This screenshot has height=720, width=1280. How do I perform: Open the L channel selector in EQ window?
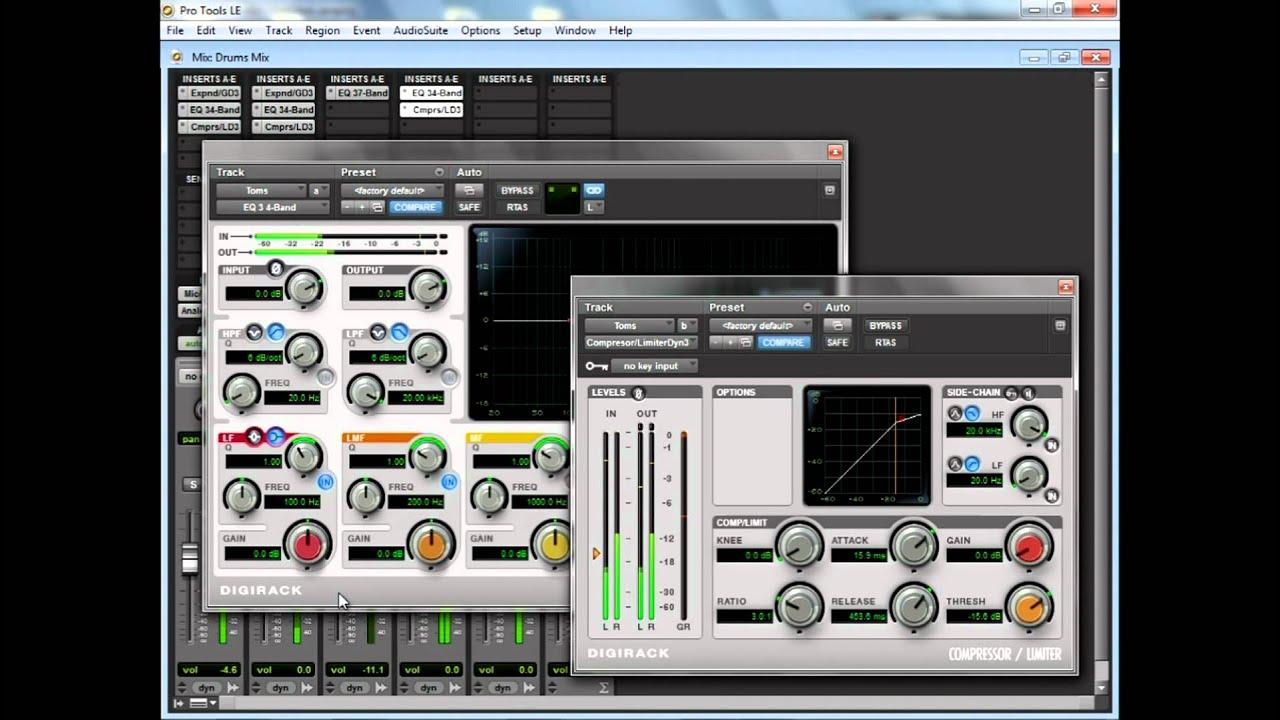tap(594, 207)
